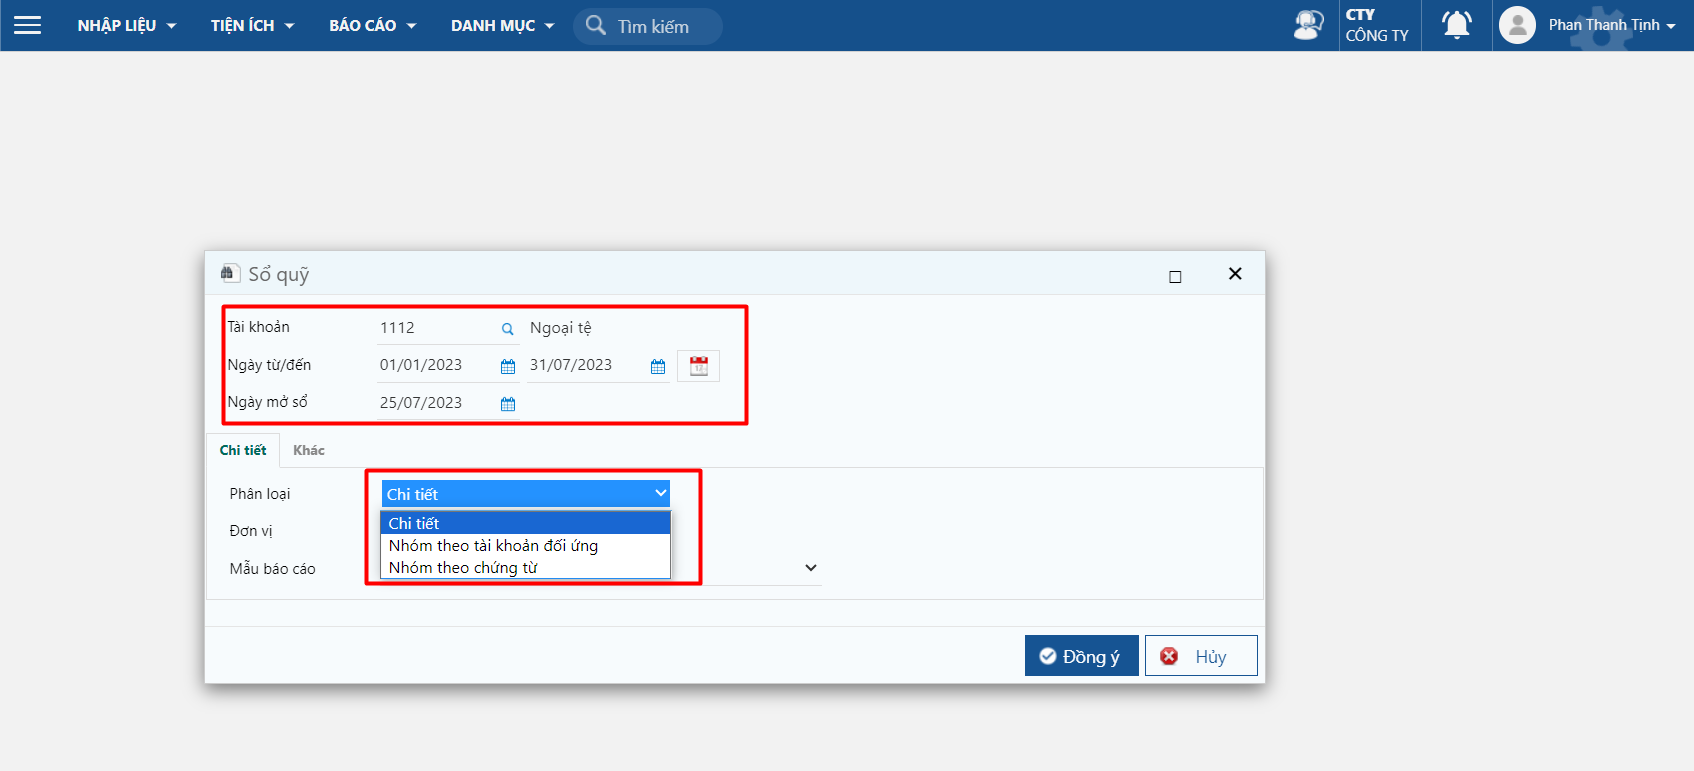Cancel with the Hủy button
The width and height of the screenshot is (1694, 771).
coord(1200,656)
